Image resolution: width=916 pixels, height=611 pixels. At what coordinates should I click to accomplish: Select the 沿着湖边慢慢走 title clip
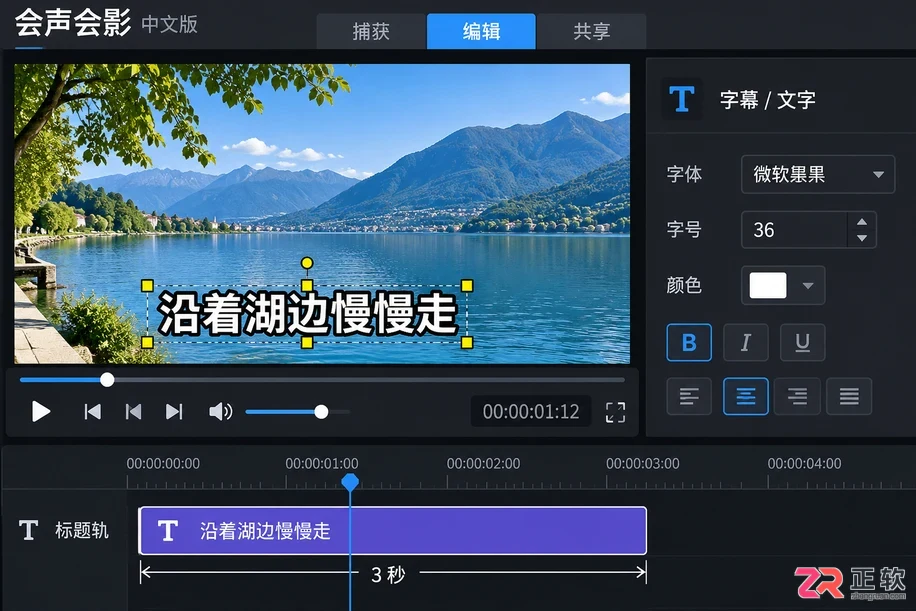[x=393, y=530]
